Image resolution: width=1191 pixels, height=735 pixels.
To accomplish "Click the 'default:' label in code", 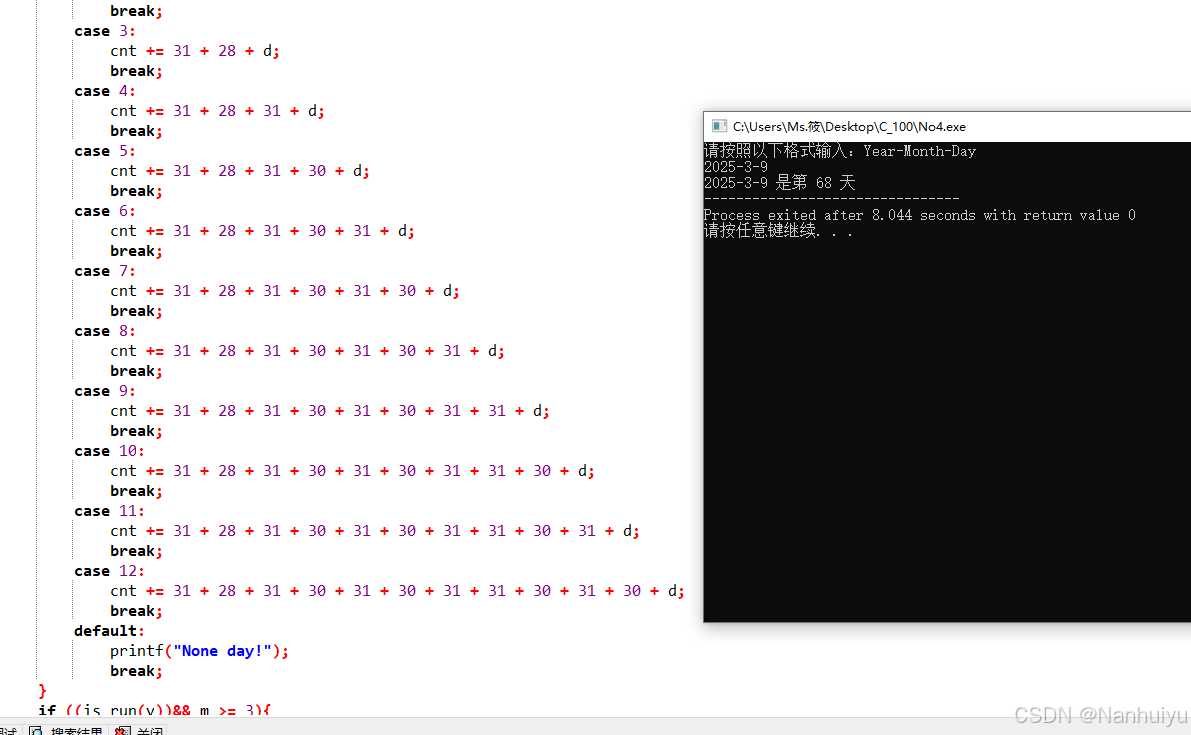I will 109,631.
